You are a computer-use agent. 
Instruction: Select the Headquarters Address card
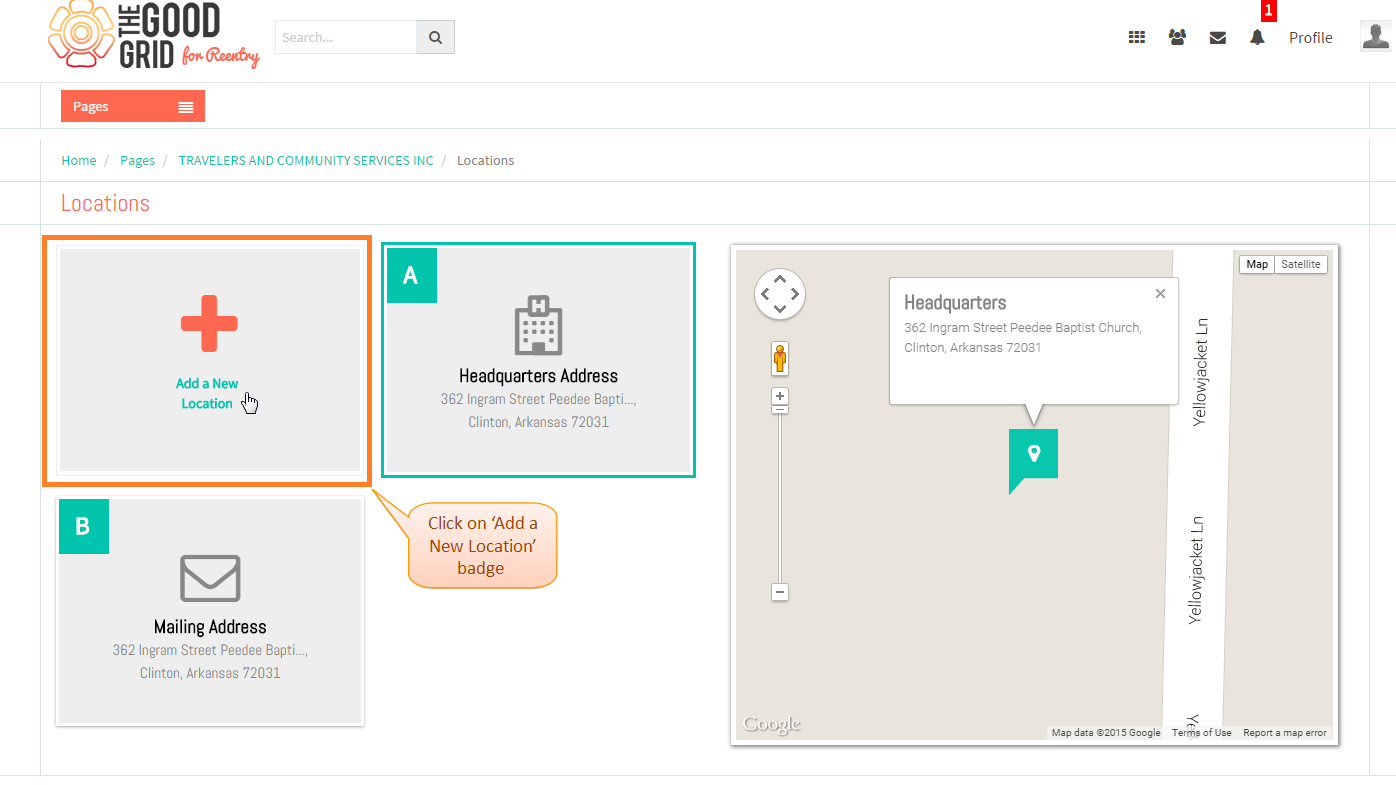pyautogui.click(x=538, y=360)
